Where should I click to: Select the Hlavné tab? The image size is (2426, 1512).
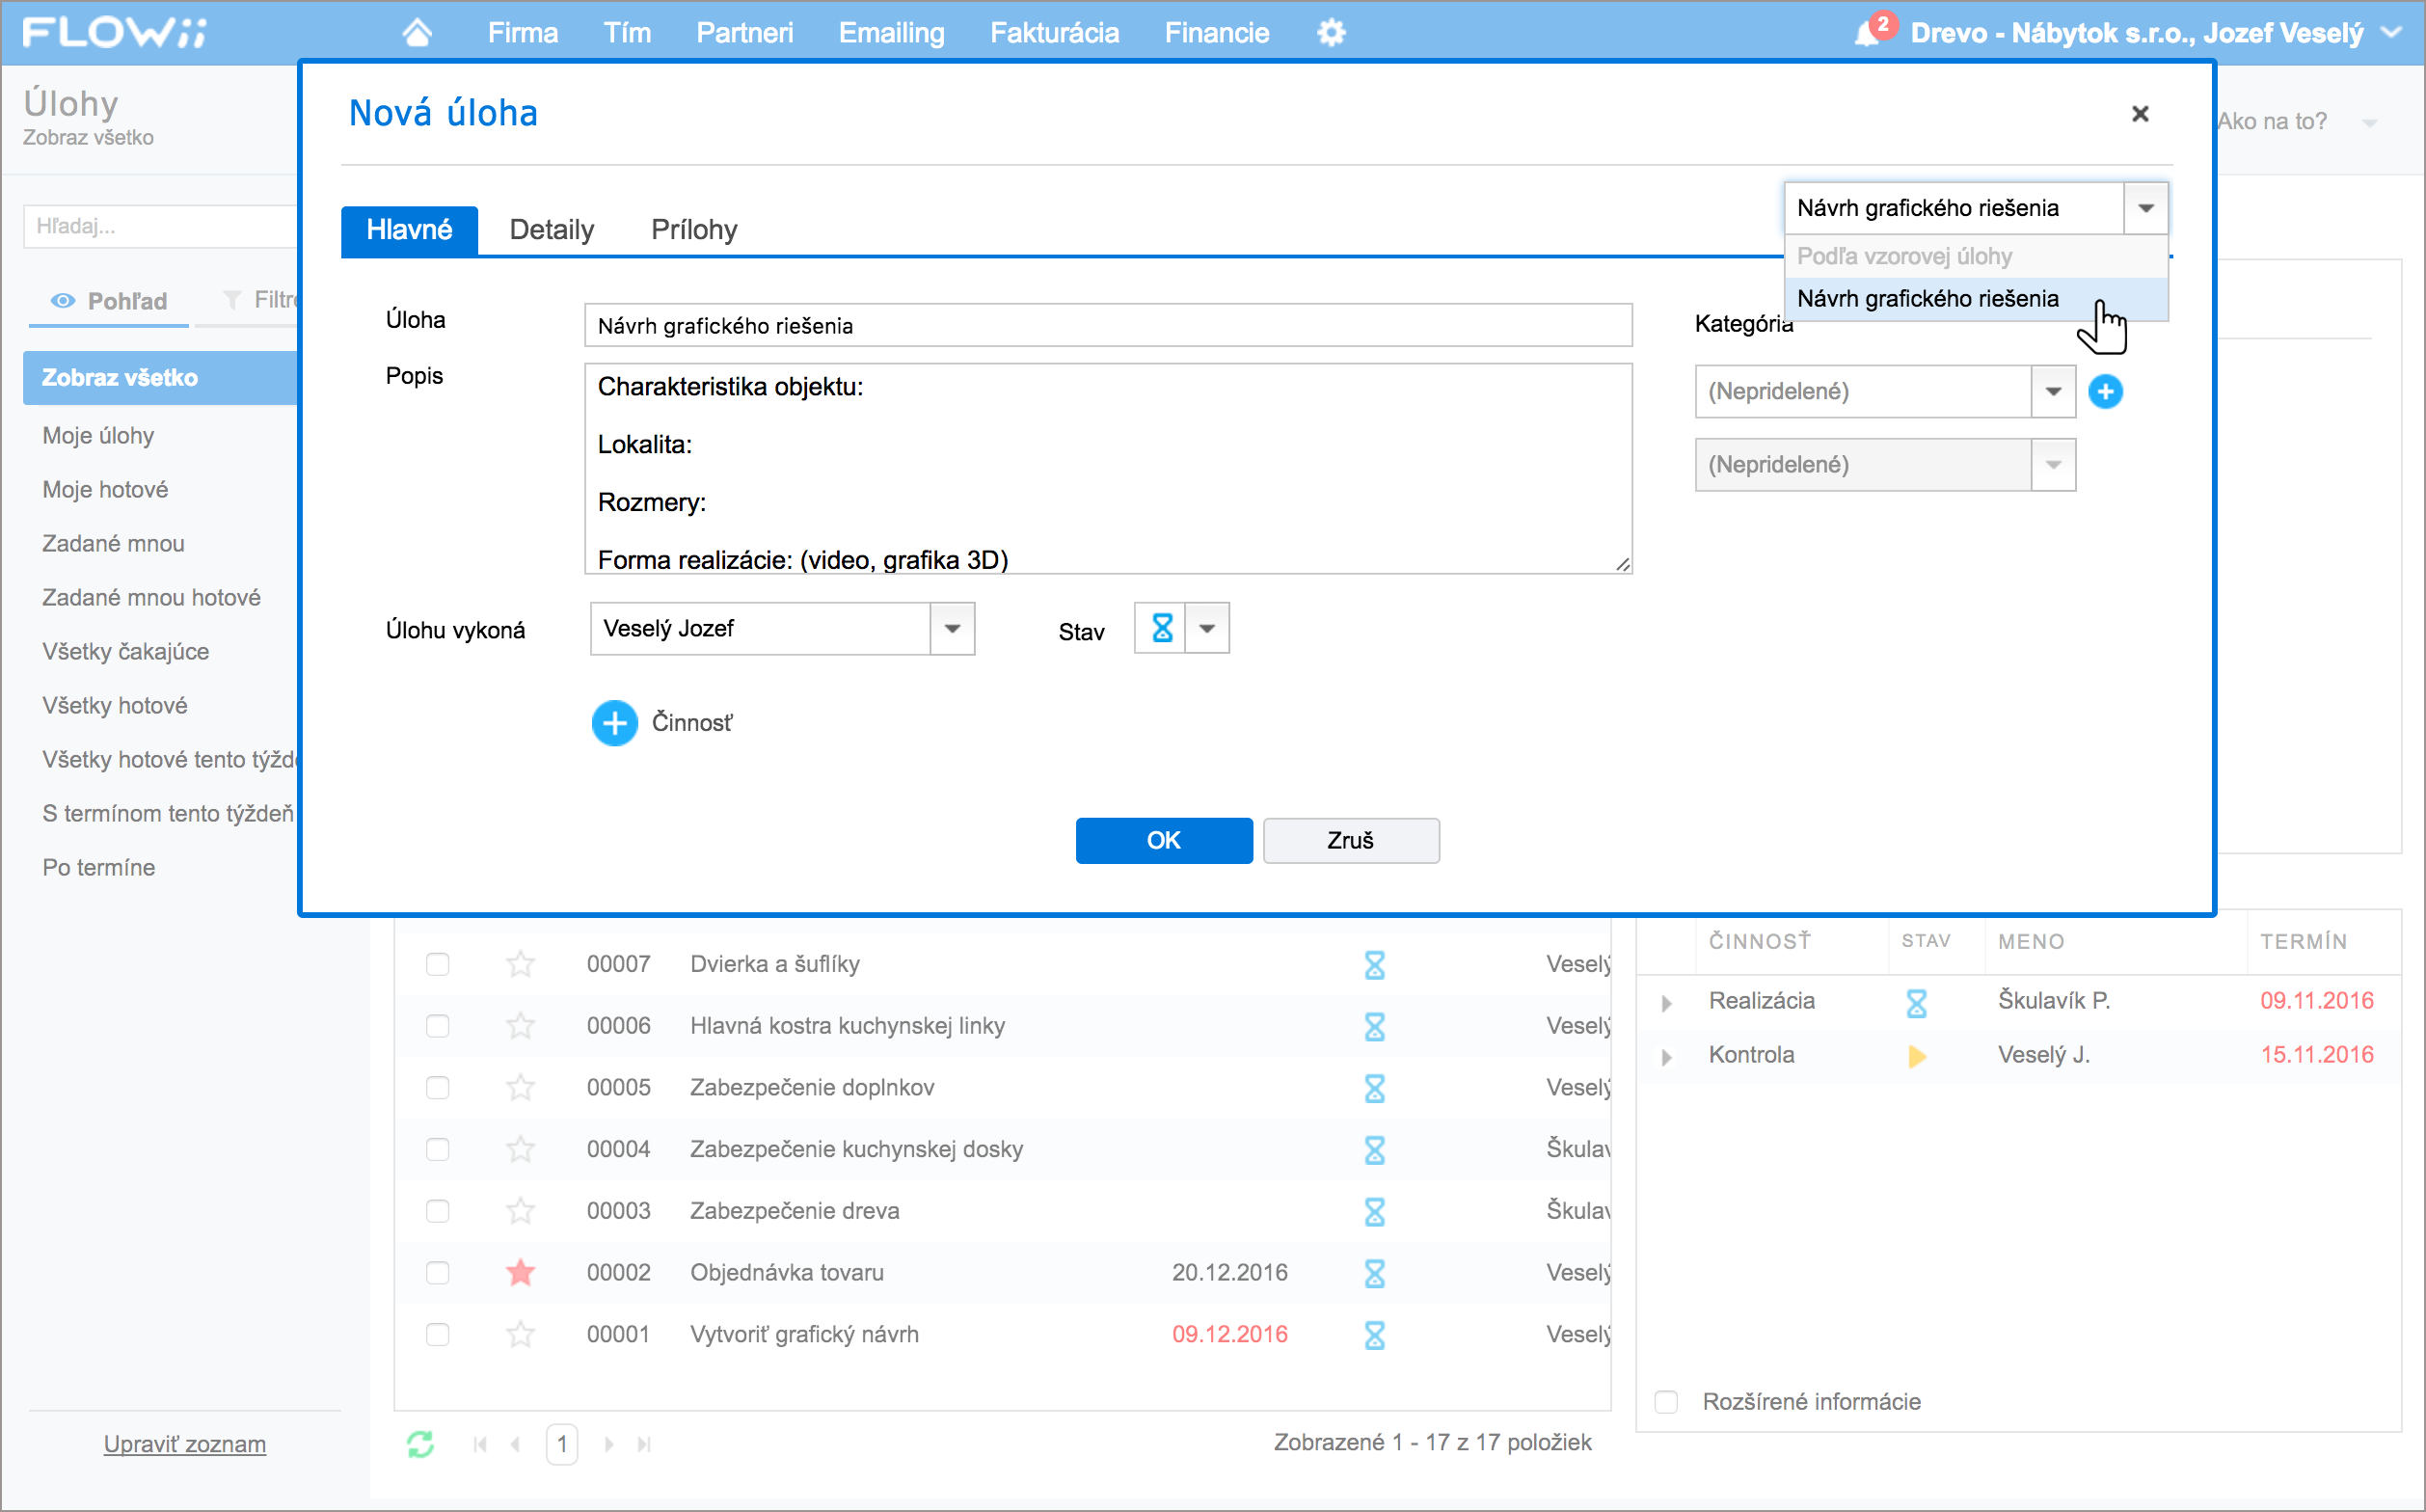point(409,230)
